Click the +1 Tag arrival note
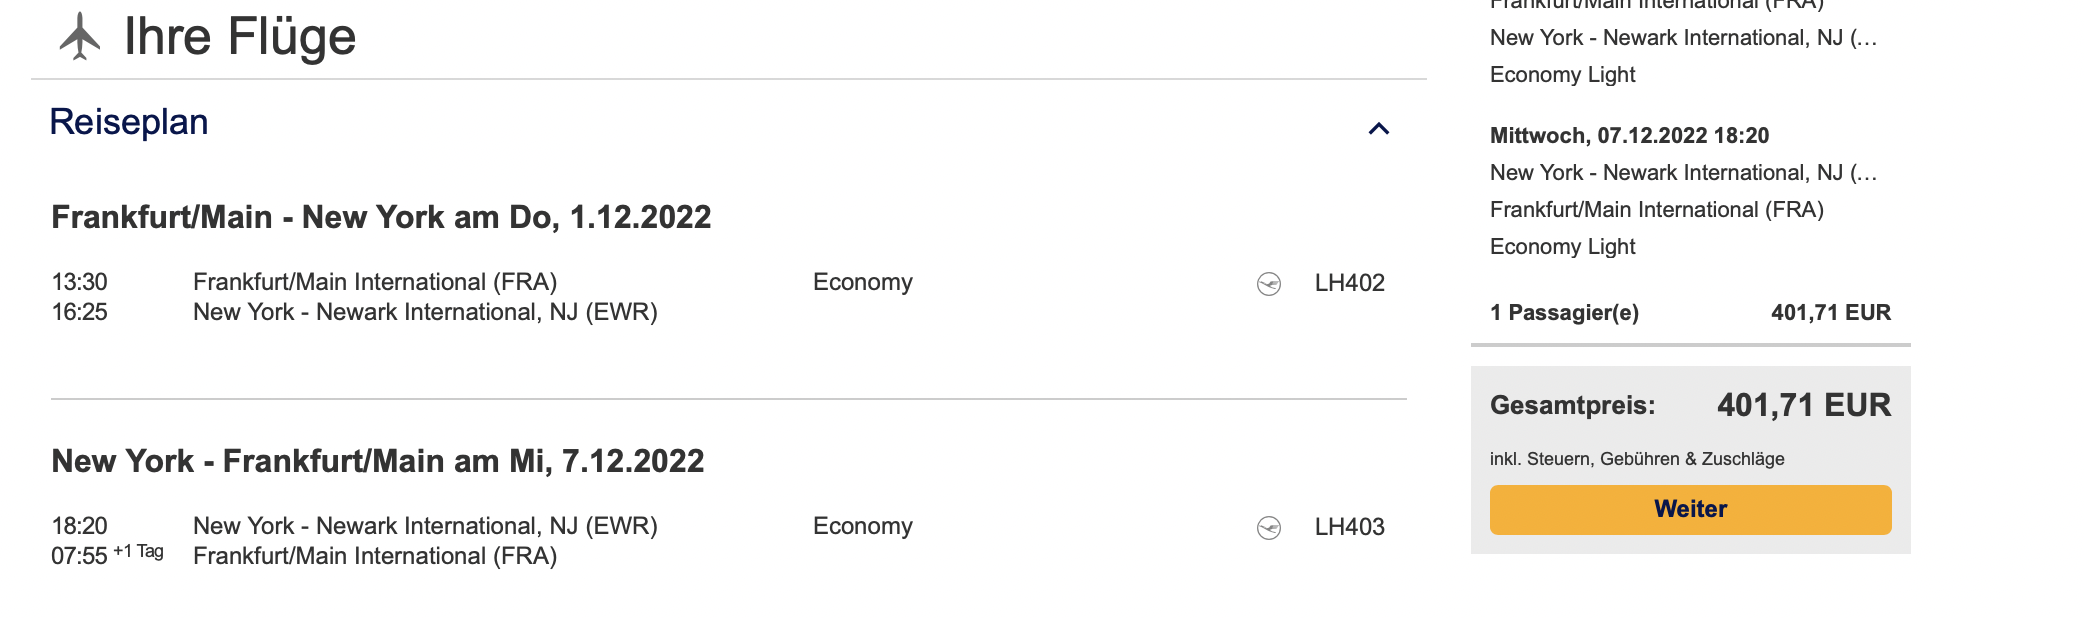Image resolution: width=2084 pixels, height=618 pixels. point(138,551)
